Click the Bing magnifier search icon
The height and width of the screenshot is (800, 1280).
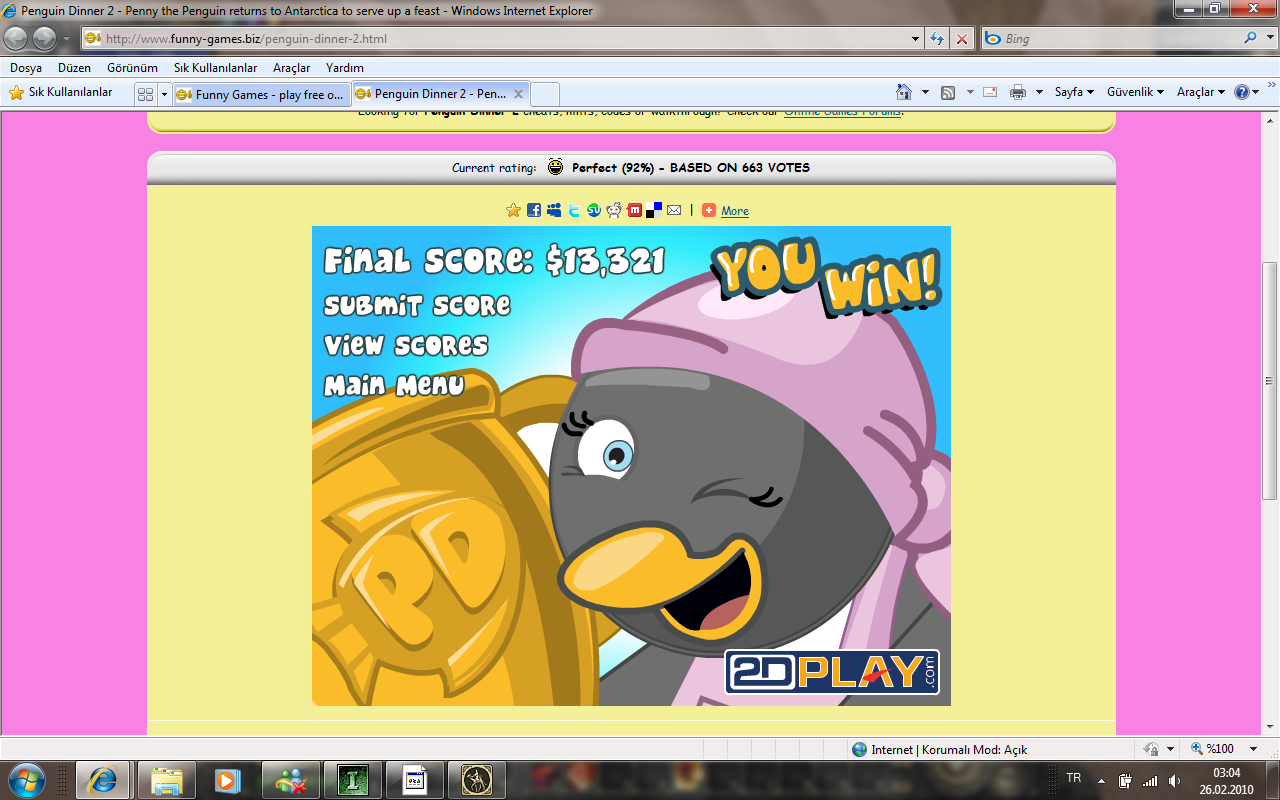[x=1250, y=39]
